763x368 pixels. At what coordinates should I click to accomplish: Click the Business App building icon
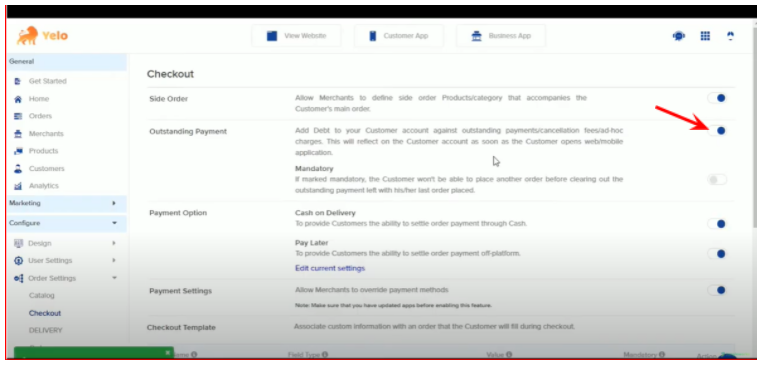[477, 36]
